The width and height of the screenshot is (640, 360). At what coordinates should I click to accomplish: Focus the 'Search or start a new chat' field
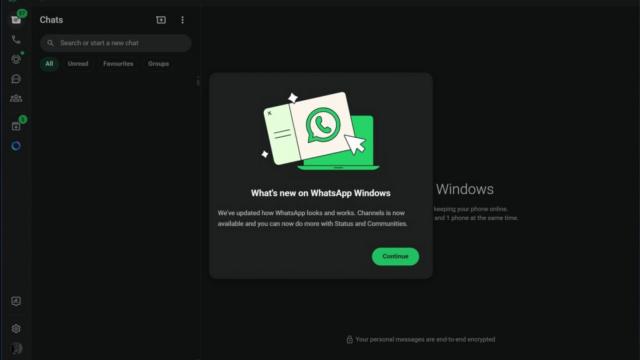pyautogui.click(x=116, y=43)
